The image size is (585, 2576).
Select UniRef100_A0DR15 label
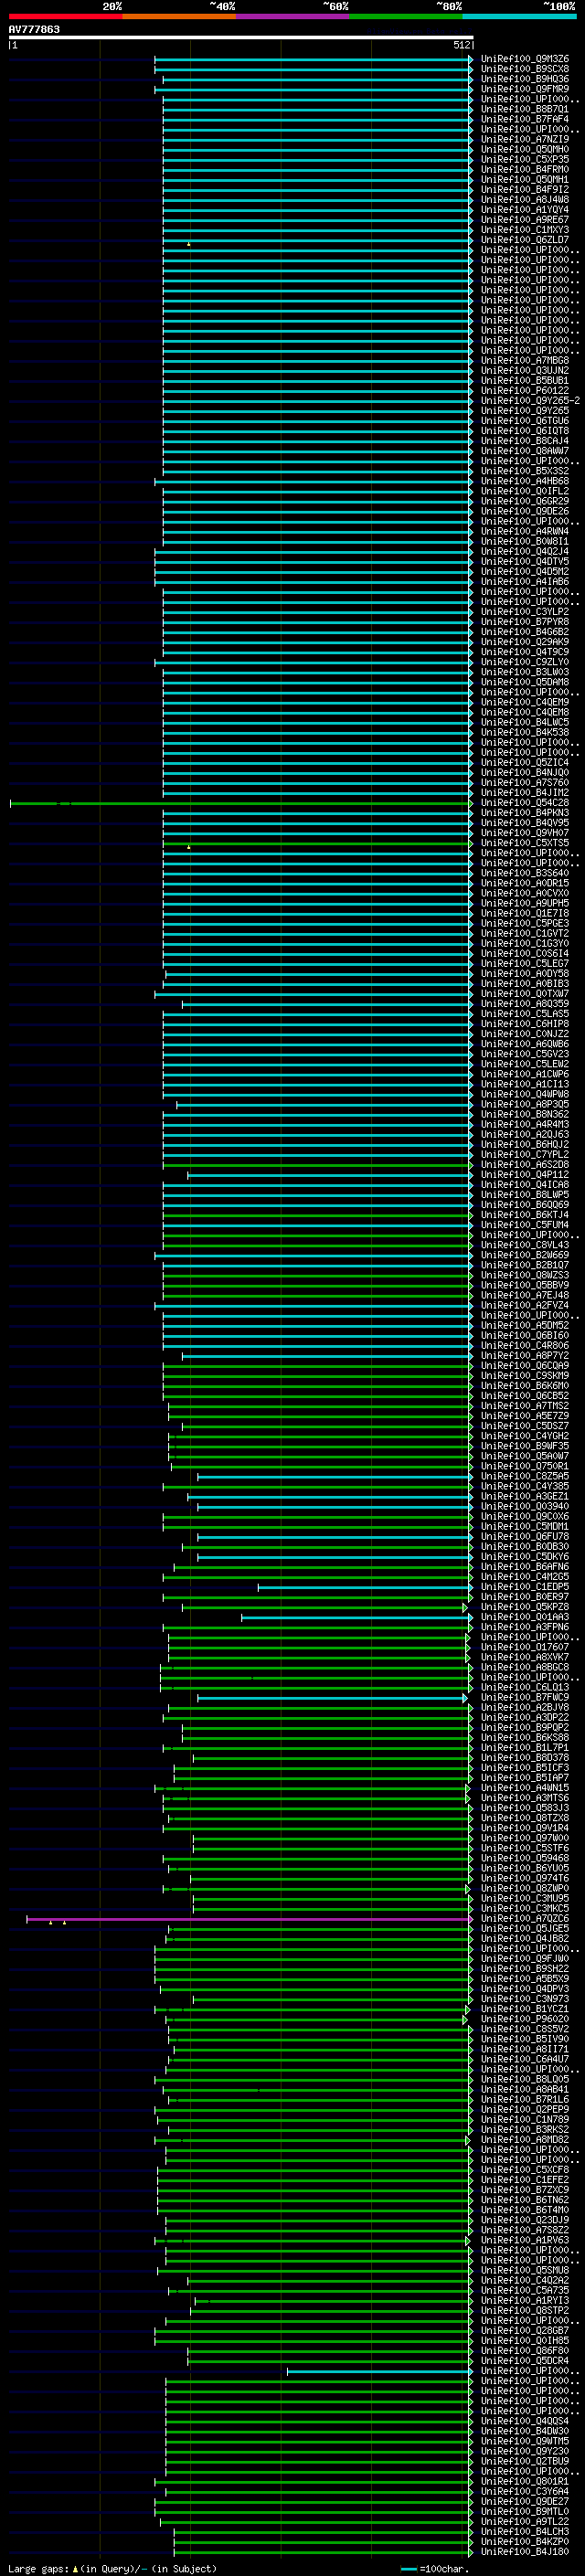[x=525, y=883]
